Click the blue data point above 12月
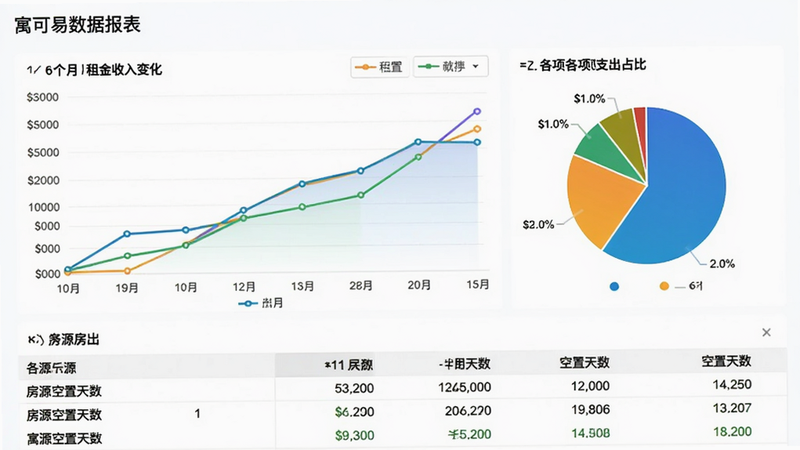Screen dimensions: 800x450 point(243,210)
